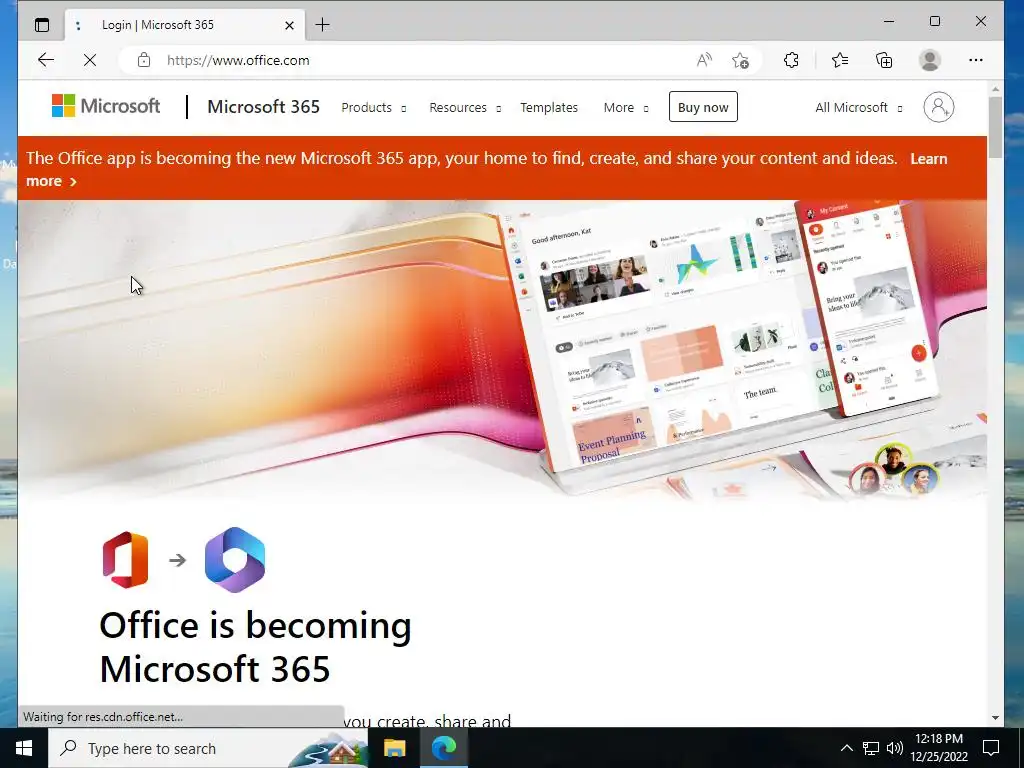Click the Microsoft 365 header link
Image resolution: width=1024 pixels, height=768 pixels.
tap(263, 106)
